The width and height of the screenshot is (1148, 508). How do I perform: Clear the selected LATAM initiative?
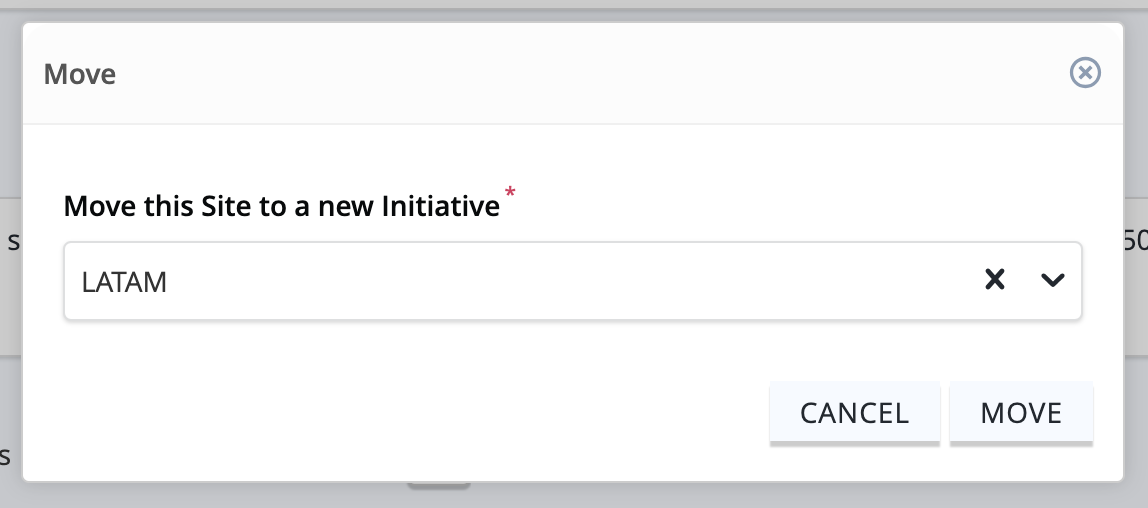pos(994,280)
